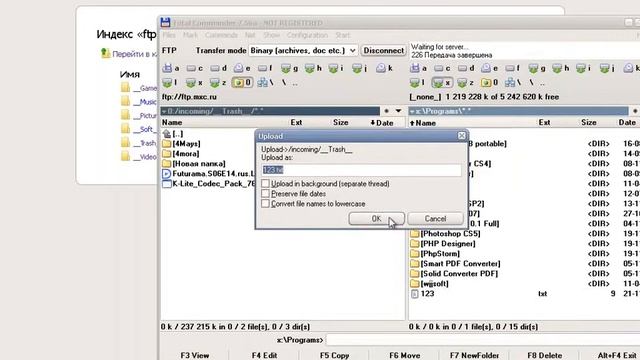The width and height of the screenshot is (640, 360).
Task: Go to root directory in right panel
Action: pyautogui.click(x=531, y=82)
